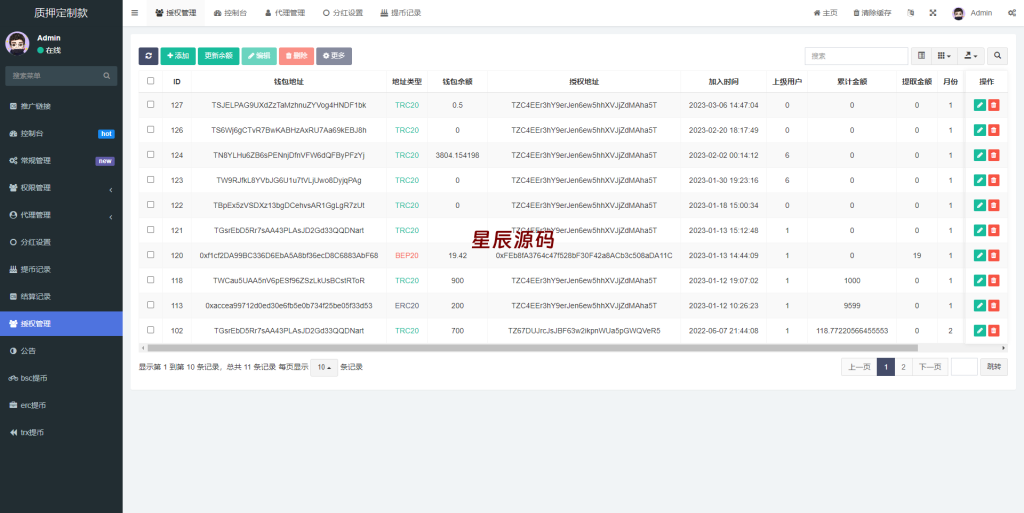Select the 授权管理 top tab

pyautogui.click(x=176, y=13)
